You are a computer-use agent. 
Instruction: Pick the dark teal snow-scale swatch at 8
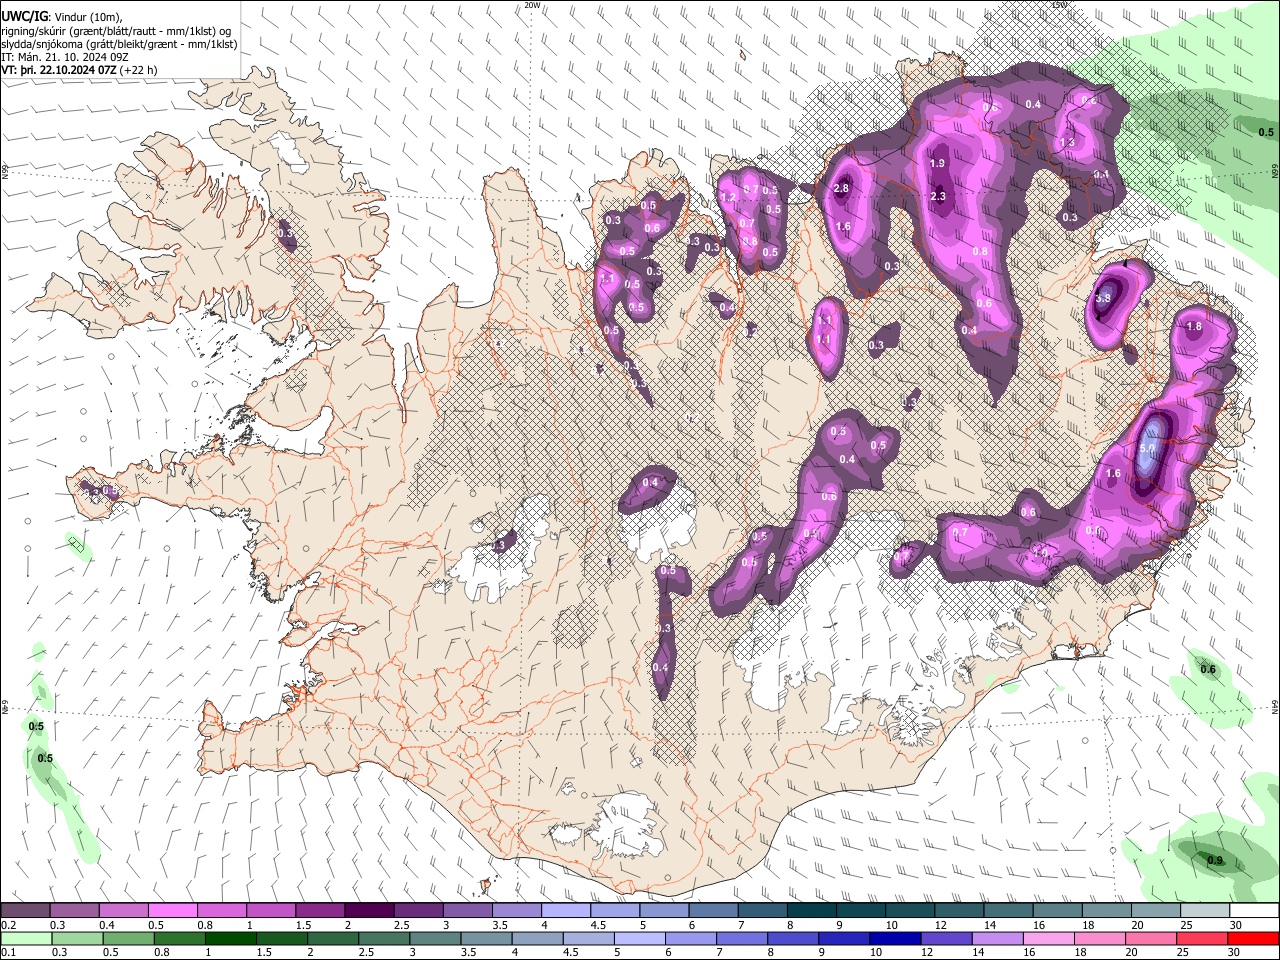[811, 911]
